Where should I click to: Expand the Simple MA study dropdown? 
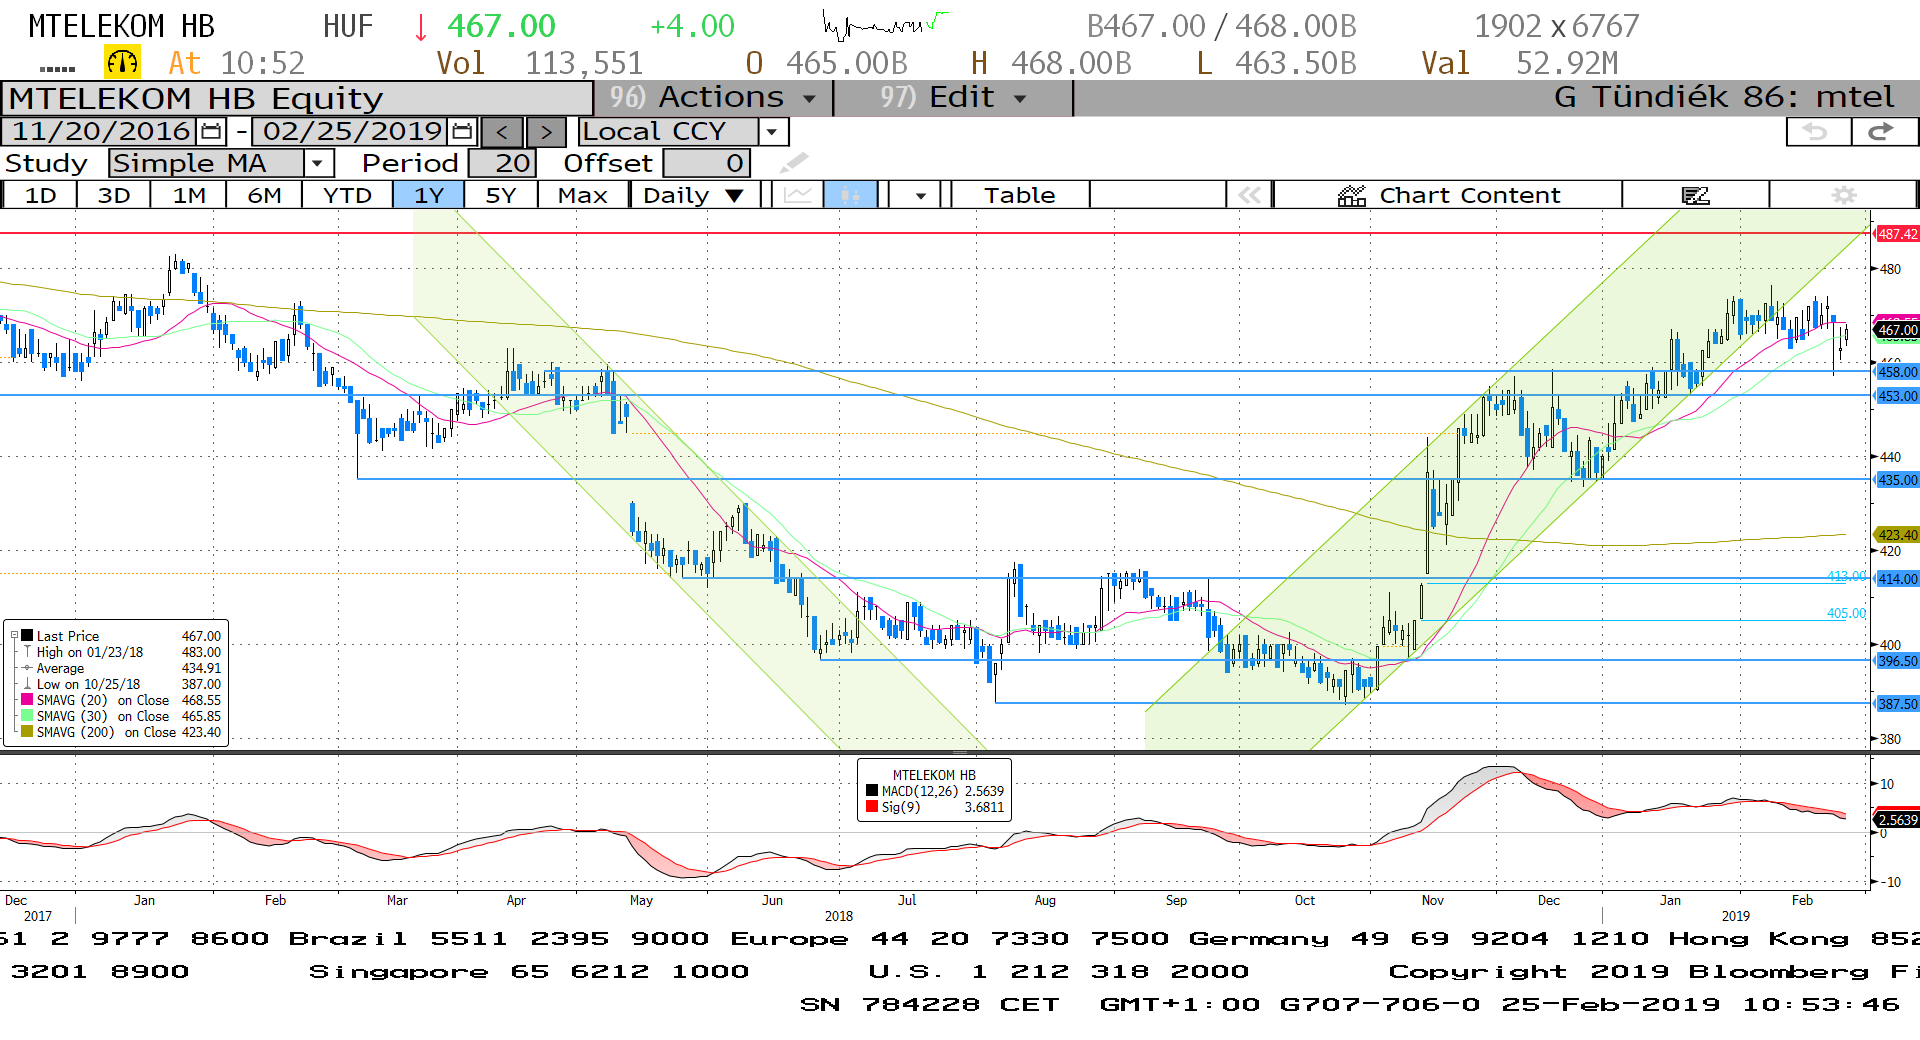click(318, 163)
